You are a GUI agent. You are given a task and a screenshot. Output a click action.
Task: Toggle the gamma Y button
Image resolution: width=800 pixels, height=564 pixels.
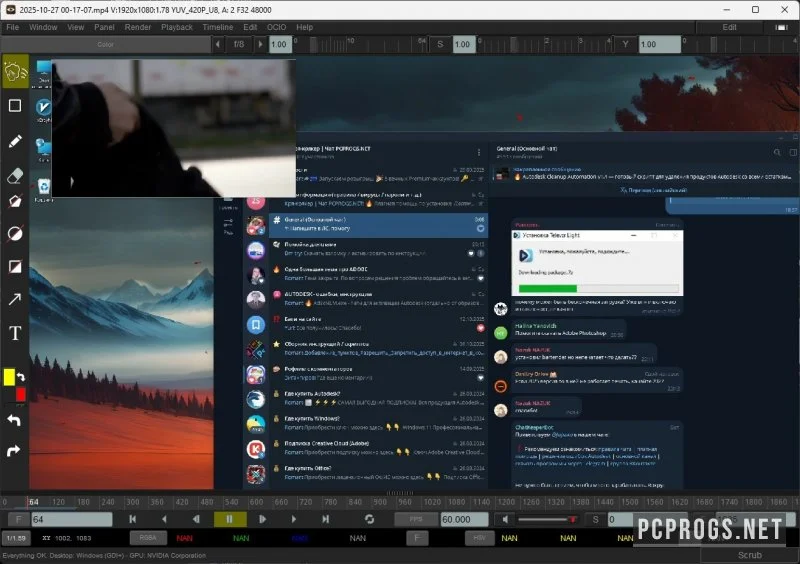click(626, 44)
